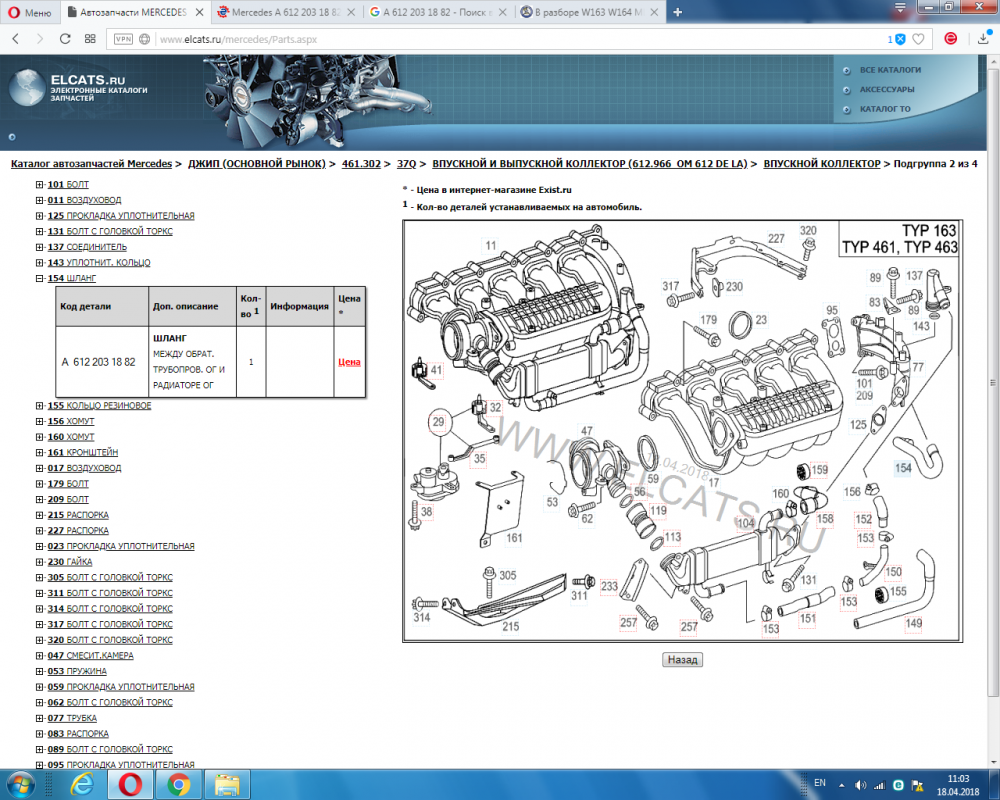Open the speed dial tiles icon
This screenshot has height=800, width=1000.
(89, 40)
